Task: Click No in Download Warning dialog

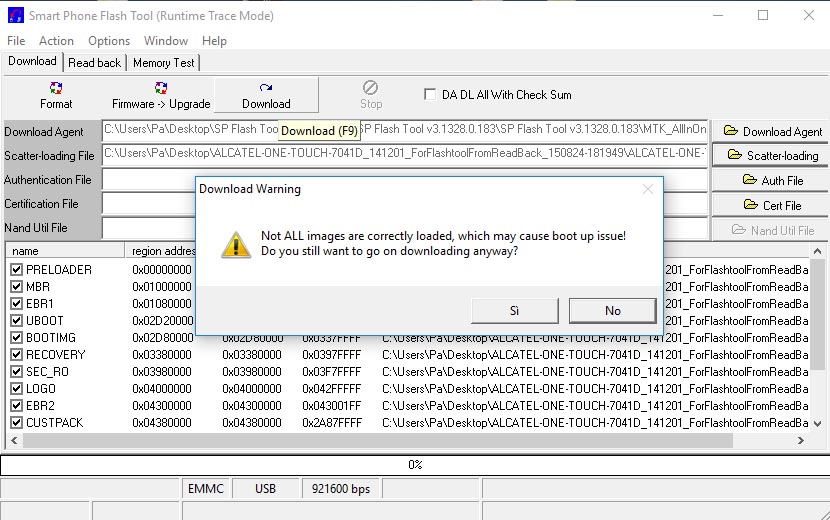Action: coord(612,310)
